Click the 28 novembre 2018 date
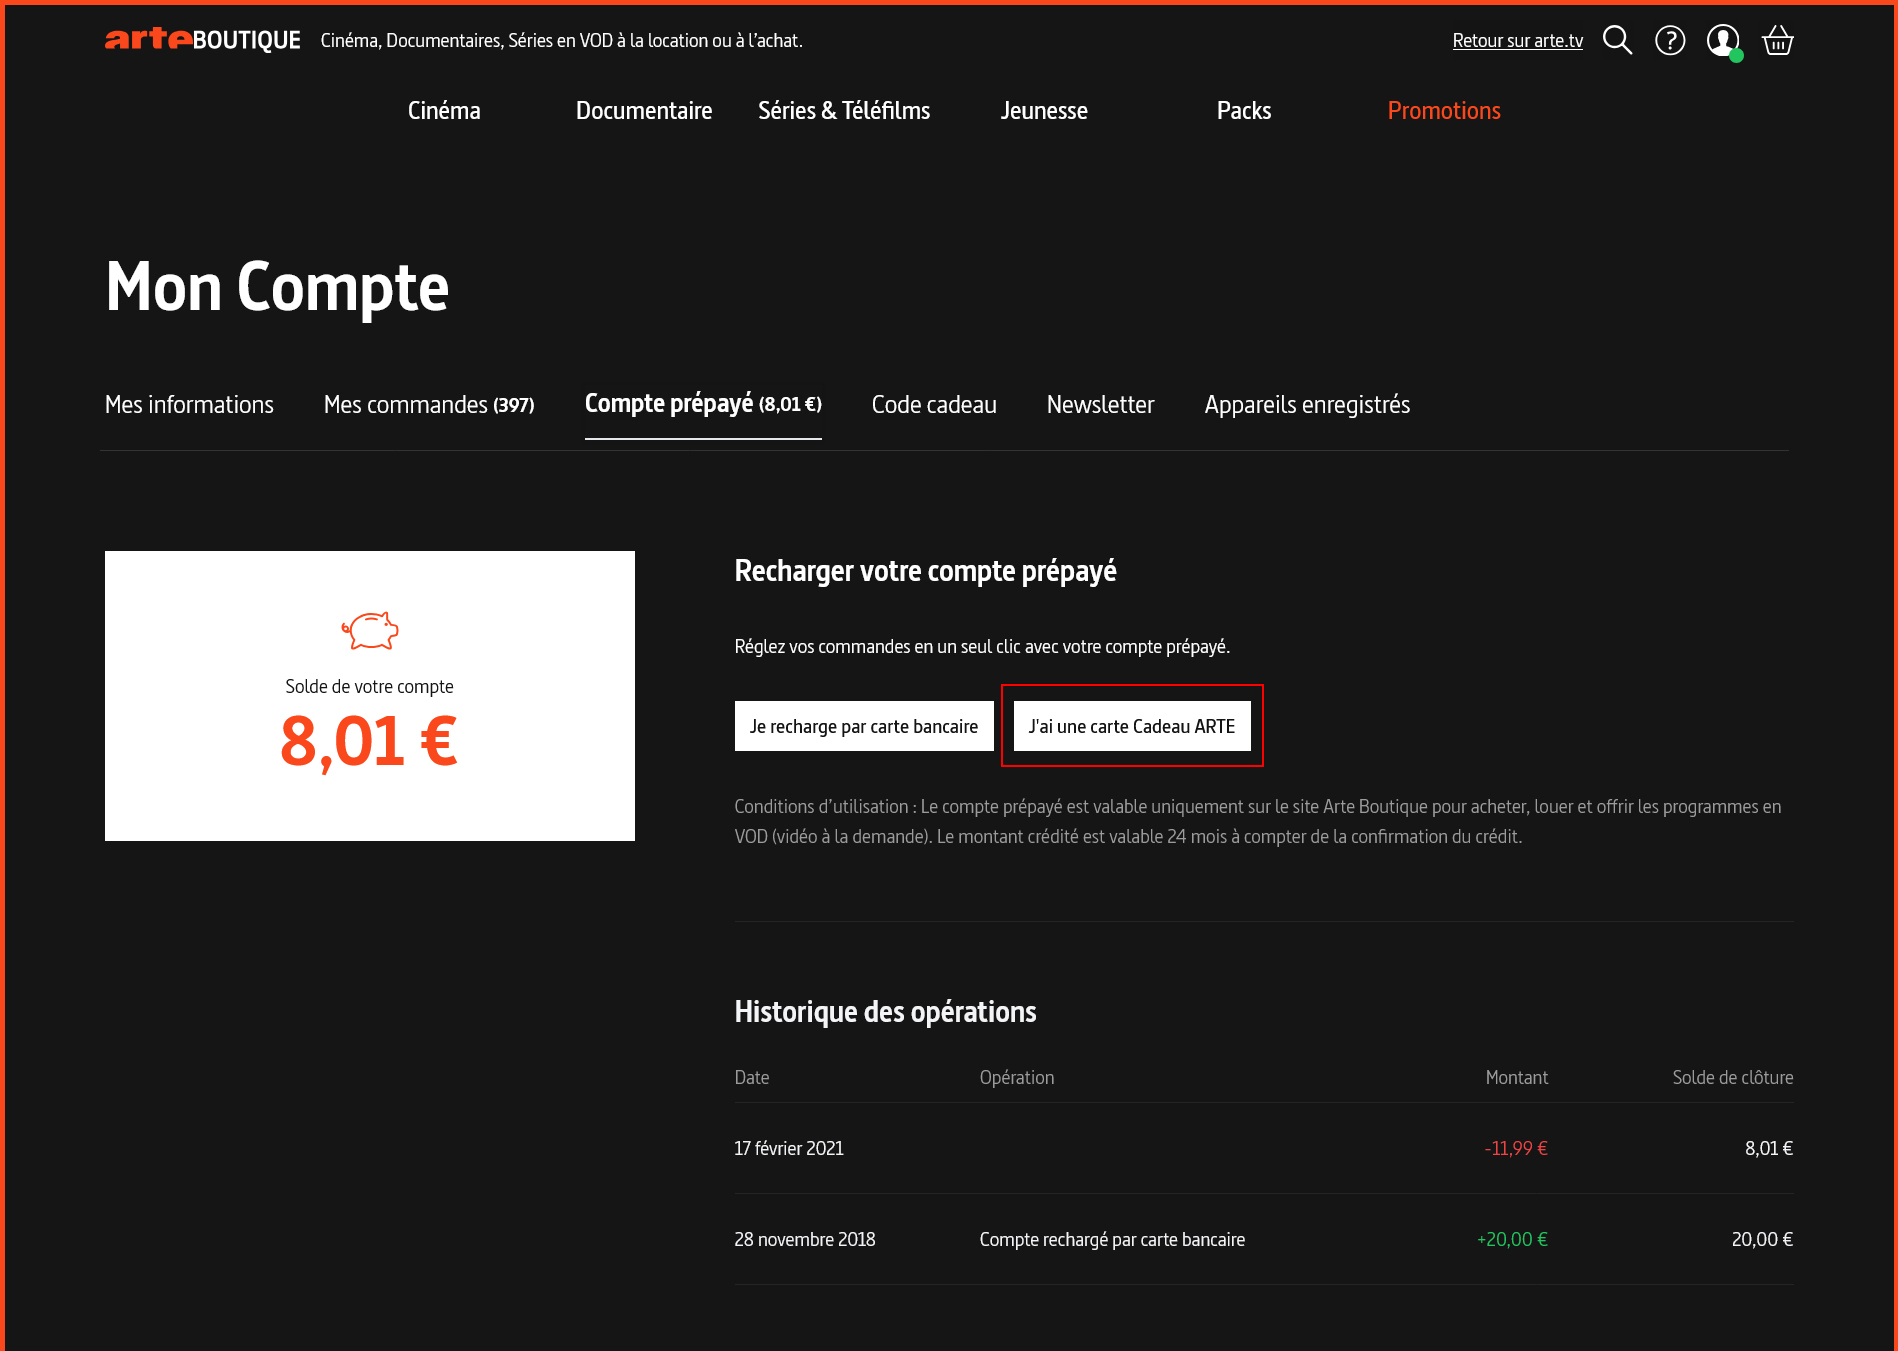 (x=805, y=1239)
